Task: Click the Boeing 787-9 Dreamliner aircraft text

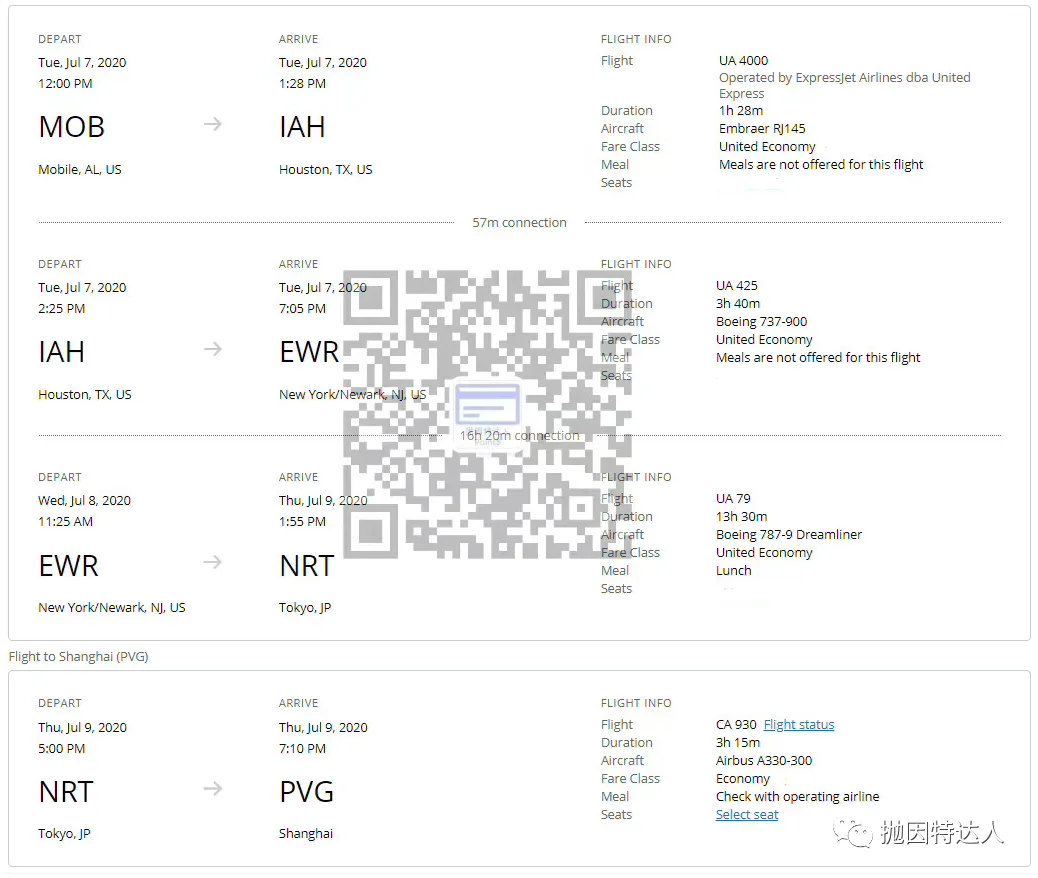Action: (x=788, y=535)
